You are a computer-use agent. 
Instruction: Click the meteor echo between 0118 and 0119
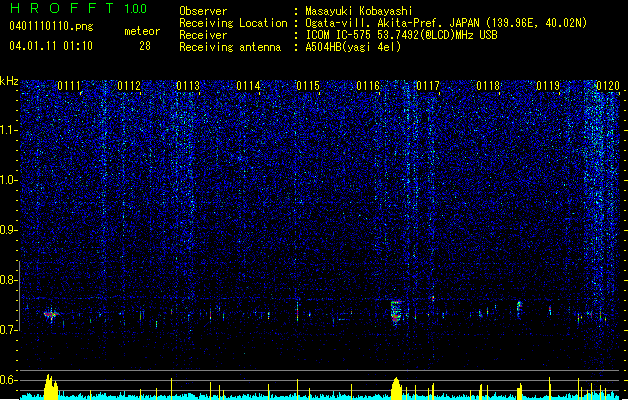pos(519,308)
